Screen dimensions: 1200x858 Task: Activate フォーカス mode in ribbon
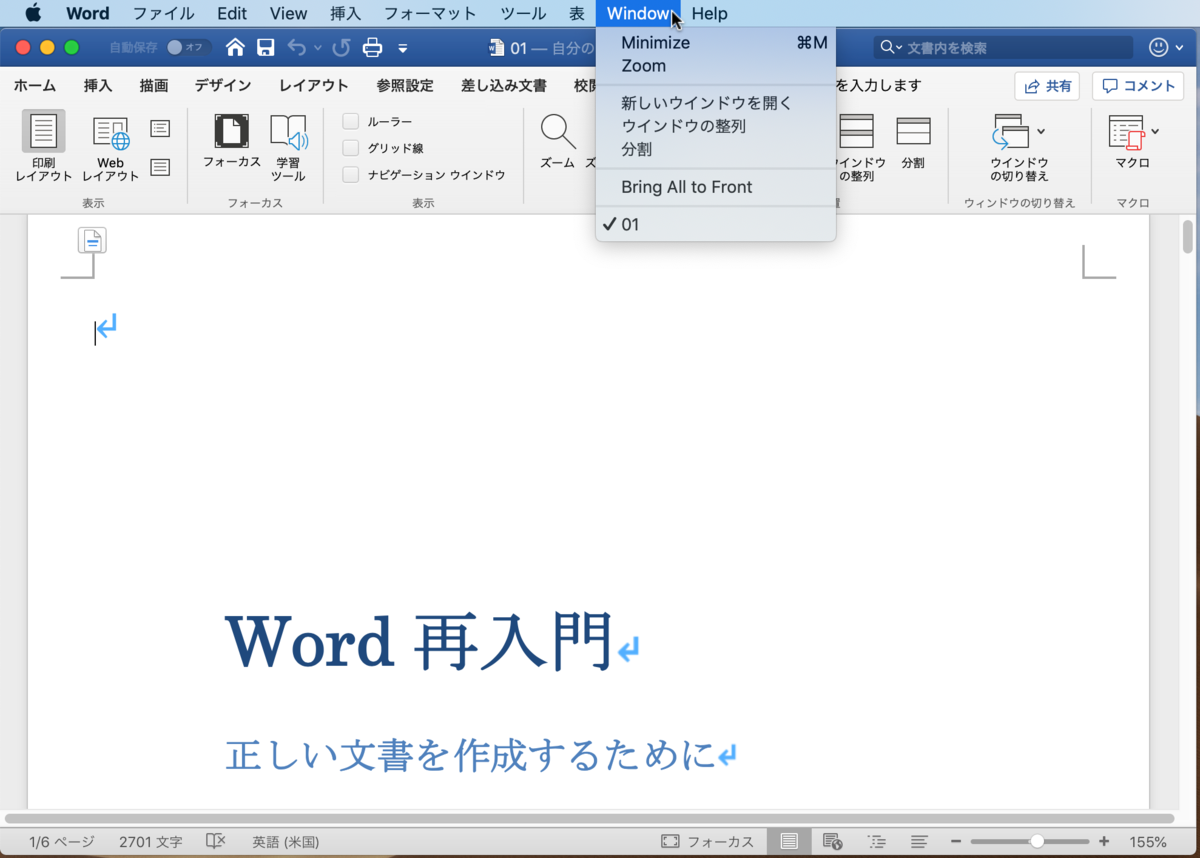click(232, 140)
